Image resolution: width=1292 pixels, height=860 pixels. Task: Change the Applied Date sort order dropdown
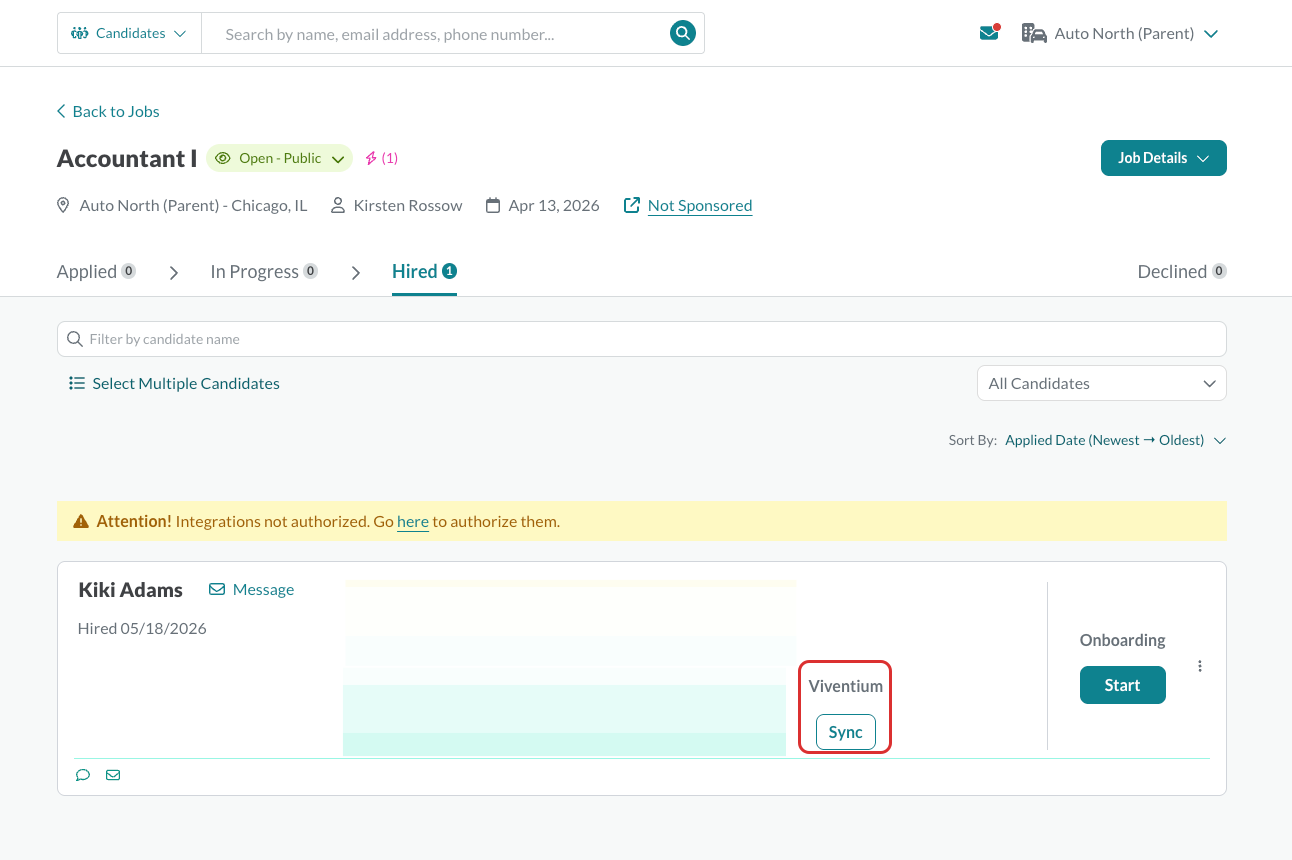pyautogui.click(x=1115, y=440)
